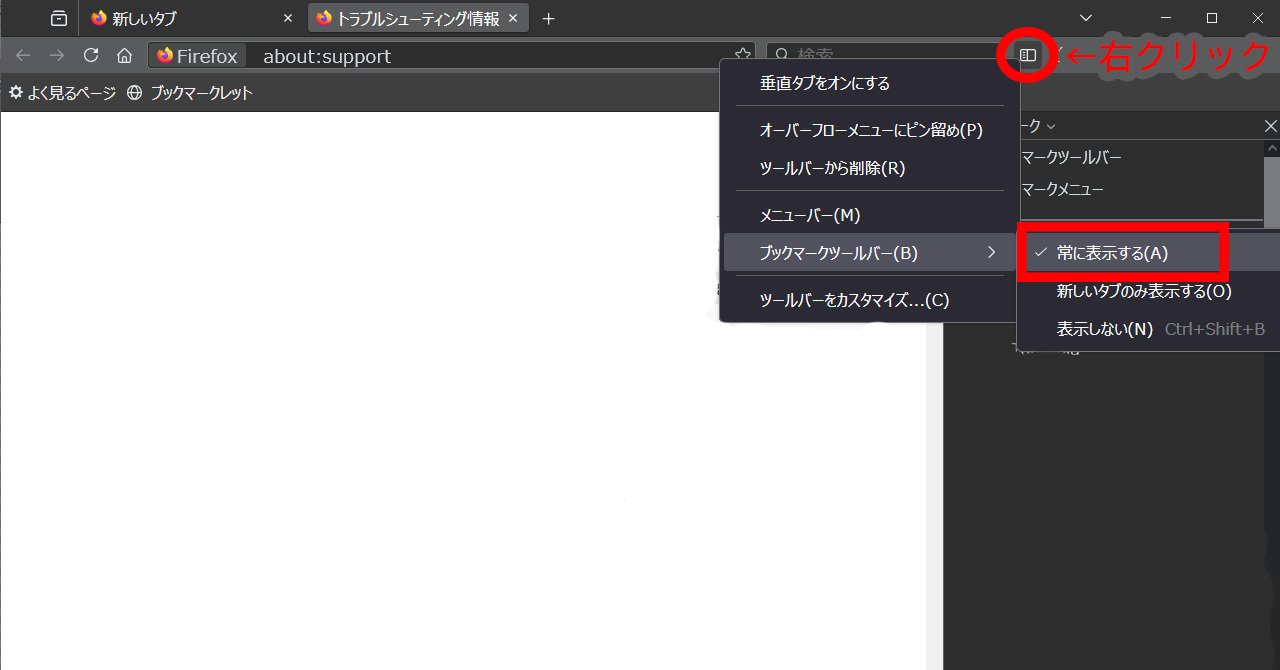Open Firefox View at the top left

(57, 17)
